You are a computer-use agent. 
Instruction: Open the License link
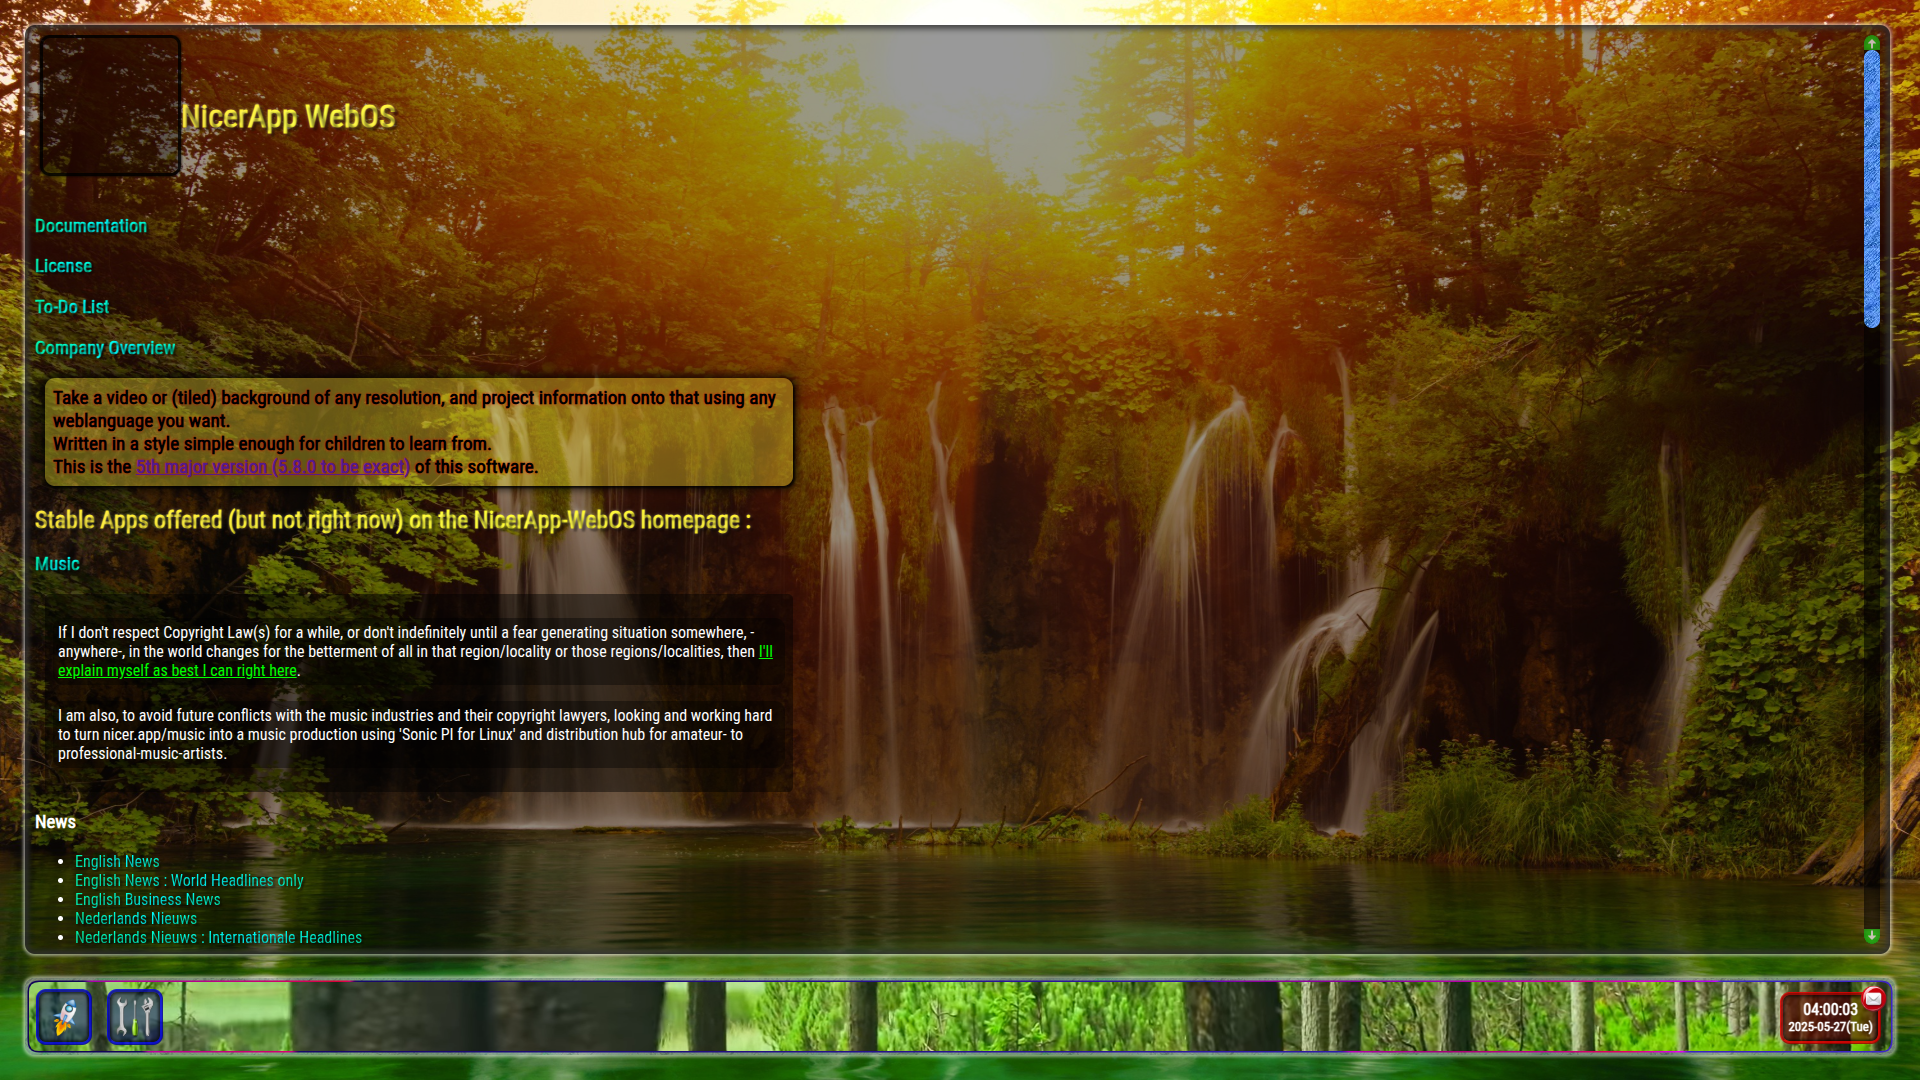63,266
